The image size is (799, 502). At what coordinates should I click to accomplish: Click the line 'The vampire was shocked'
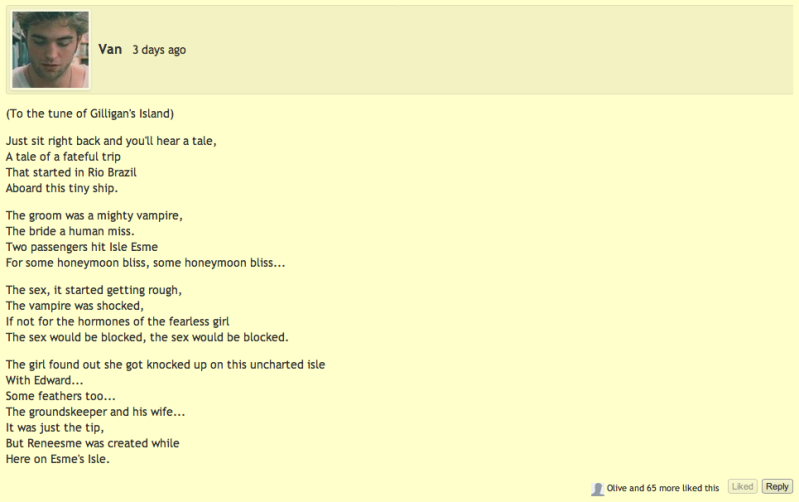pyautogui.click(x=75, y=306)
